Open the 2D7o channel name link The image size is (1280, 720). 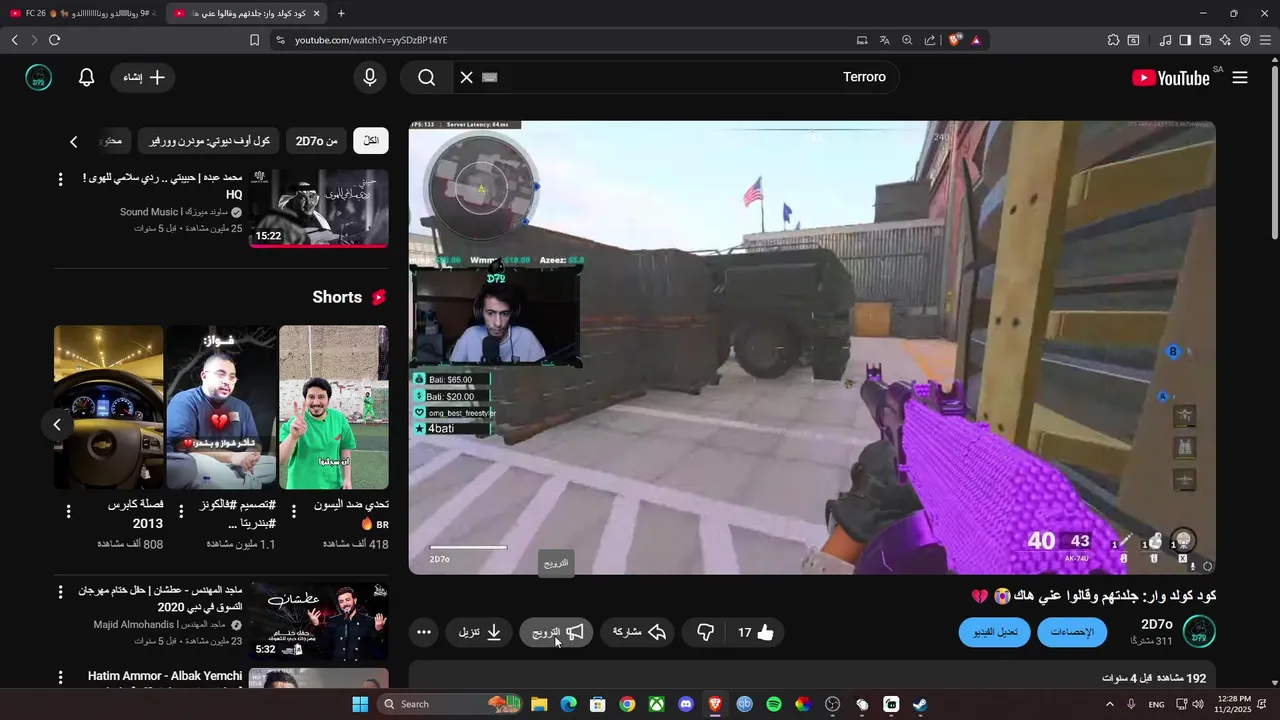1156,624
